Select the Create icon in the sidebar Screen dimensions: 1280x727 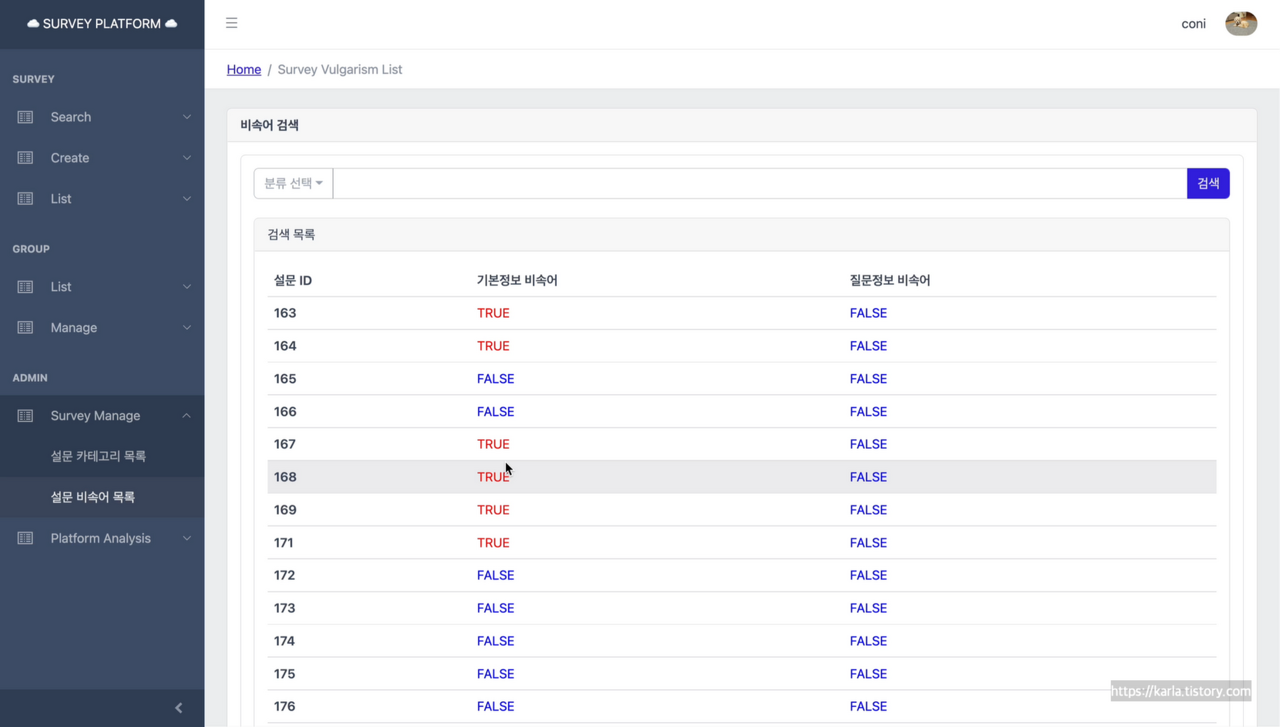coord(24,157)
